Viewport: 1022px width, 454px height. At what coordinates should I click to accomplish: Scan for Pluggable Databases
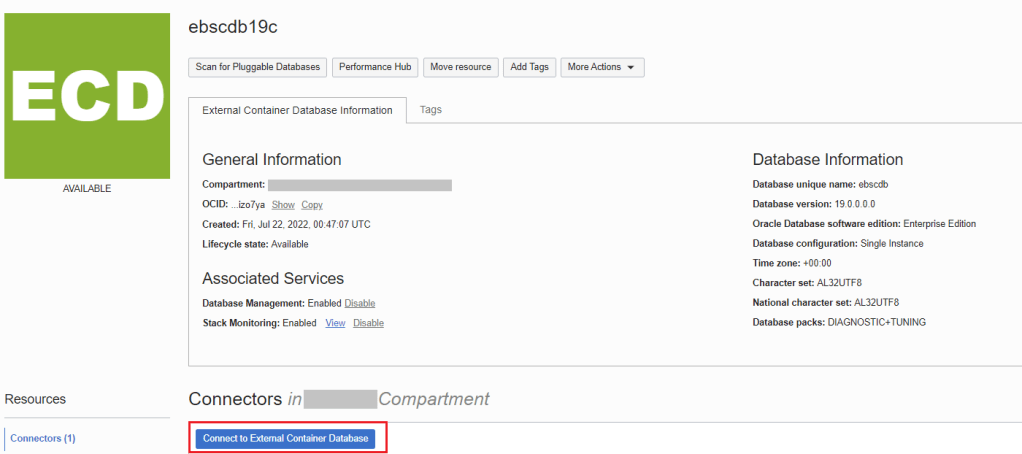coord(257,67)
